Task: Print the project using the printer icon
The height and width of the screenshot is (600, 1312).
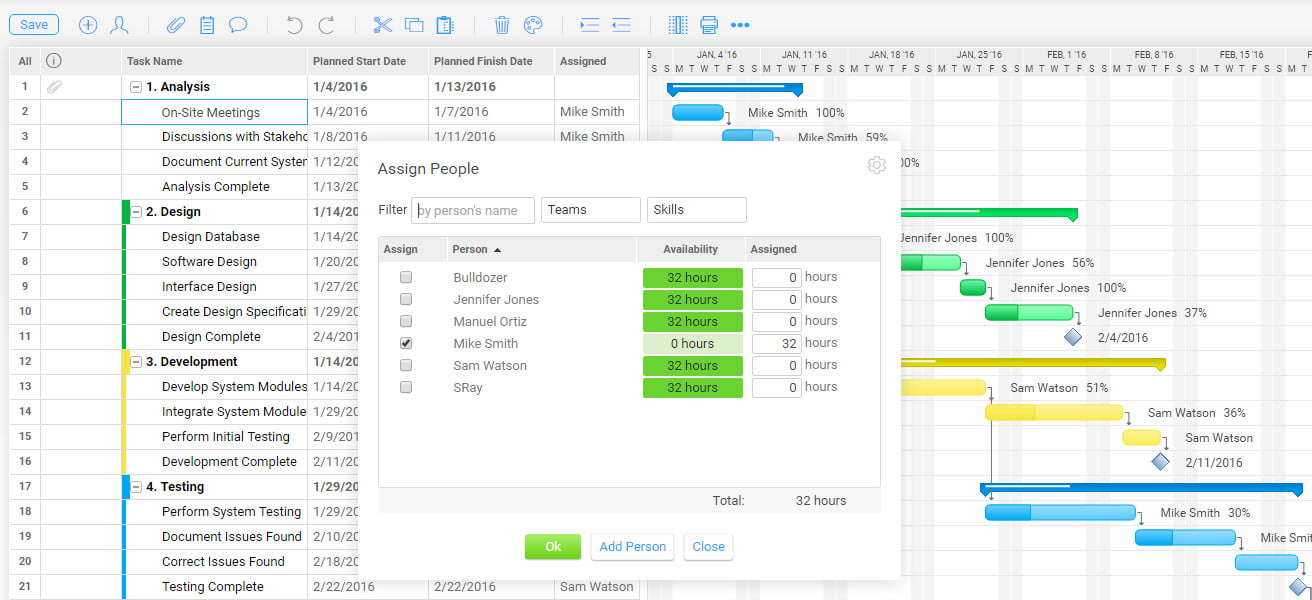Action: [x=707, y=25]
